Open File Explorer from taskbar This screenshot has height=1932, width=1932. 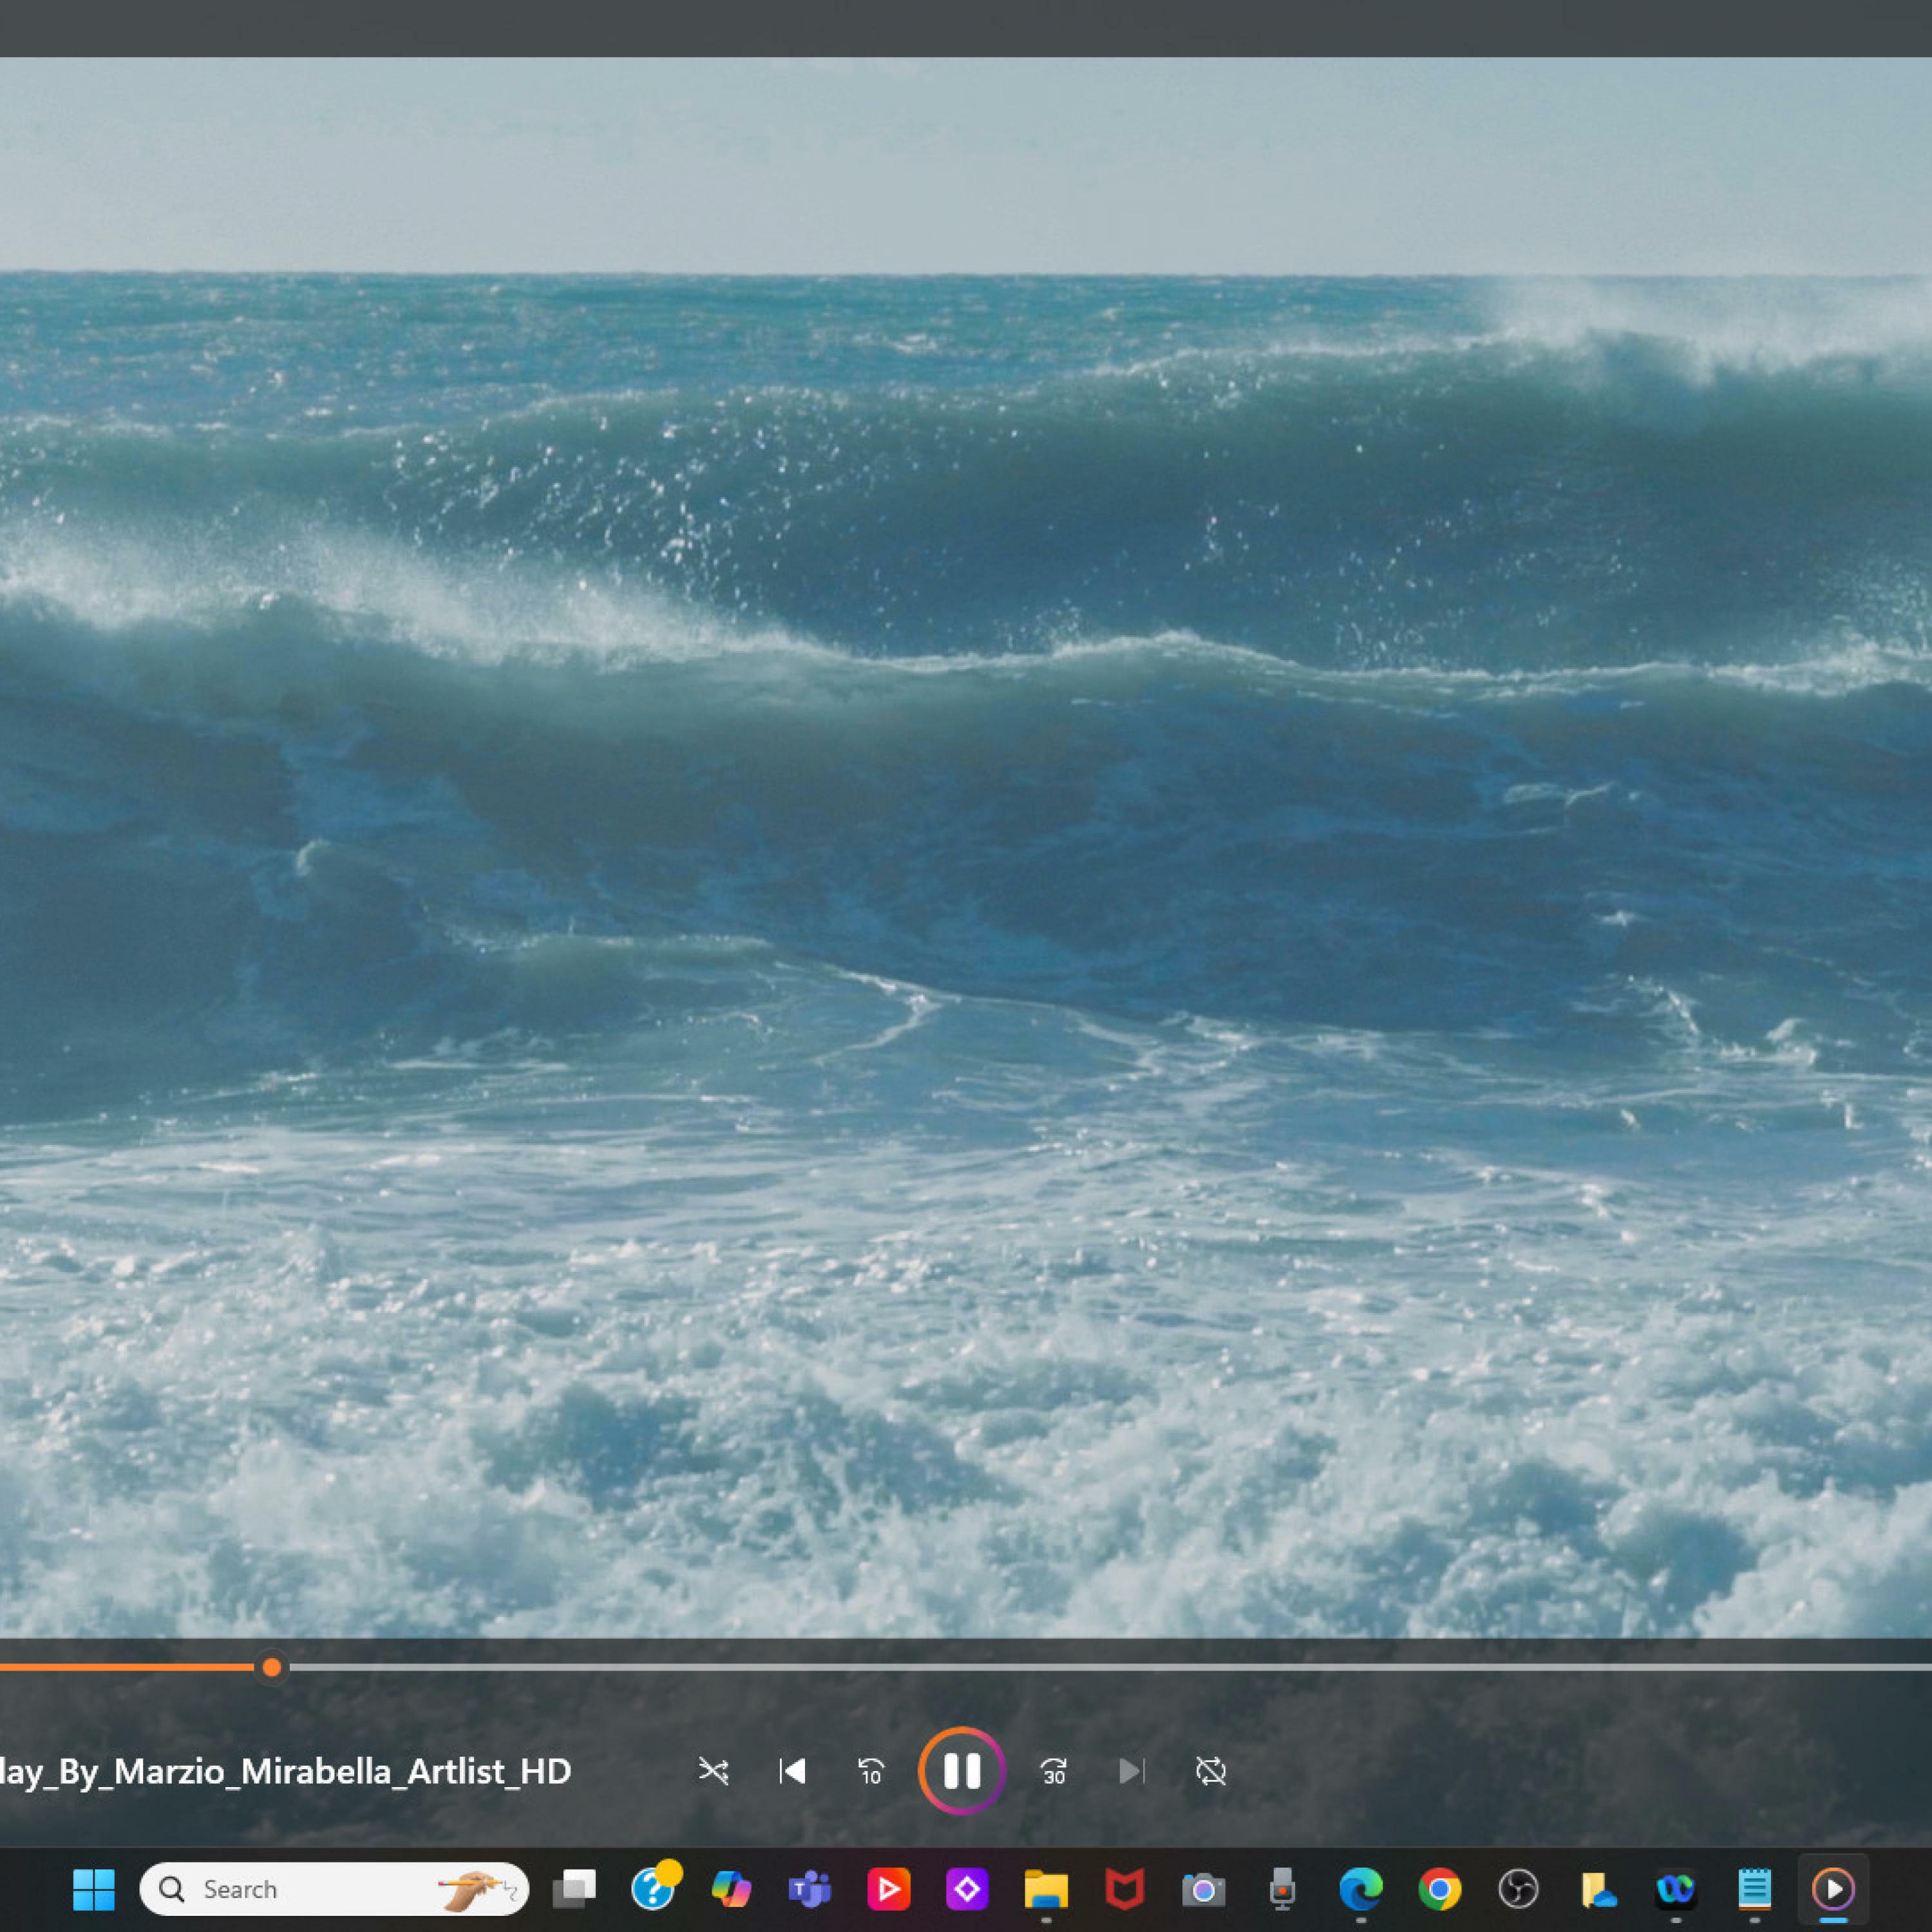(x=1046, y=1889)
